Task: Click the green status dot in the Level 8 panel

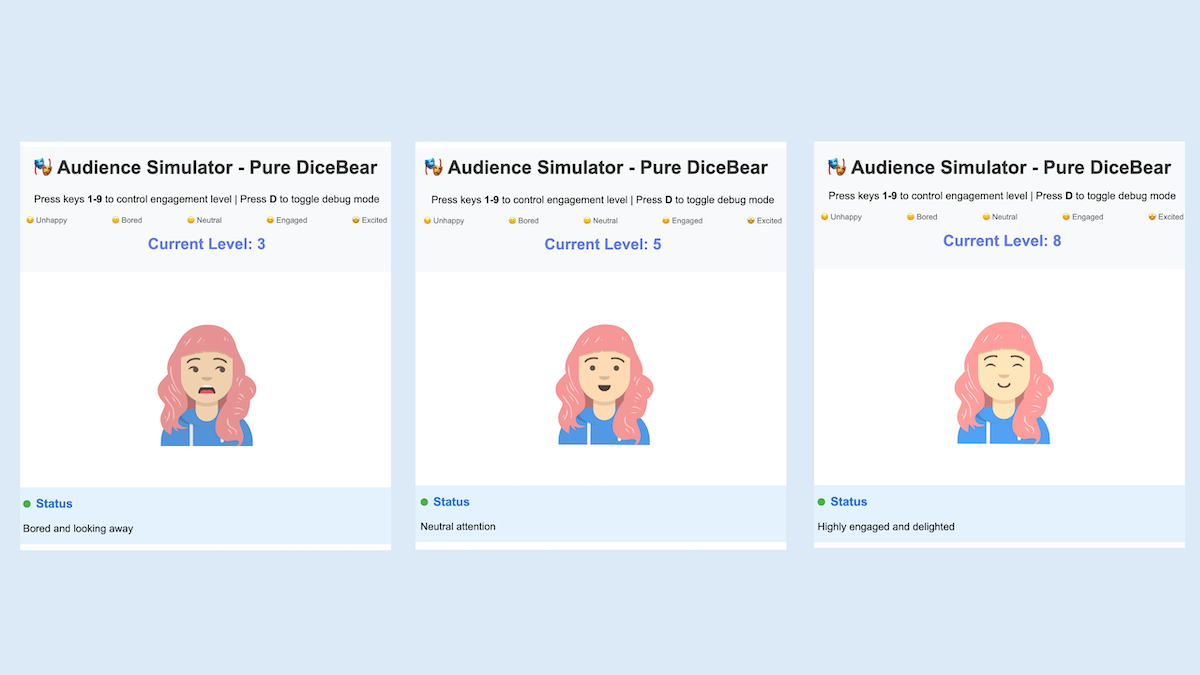Action: (822, 502)
